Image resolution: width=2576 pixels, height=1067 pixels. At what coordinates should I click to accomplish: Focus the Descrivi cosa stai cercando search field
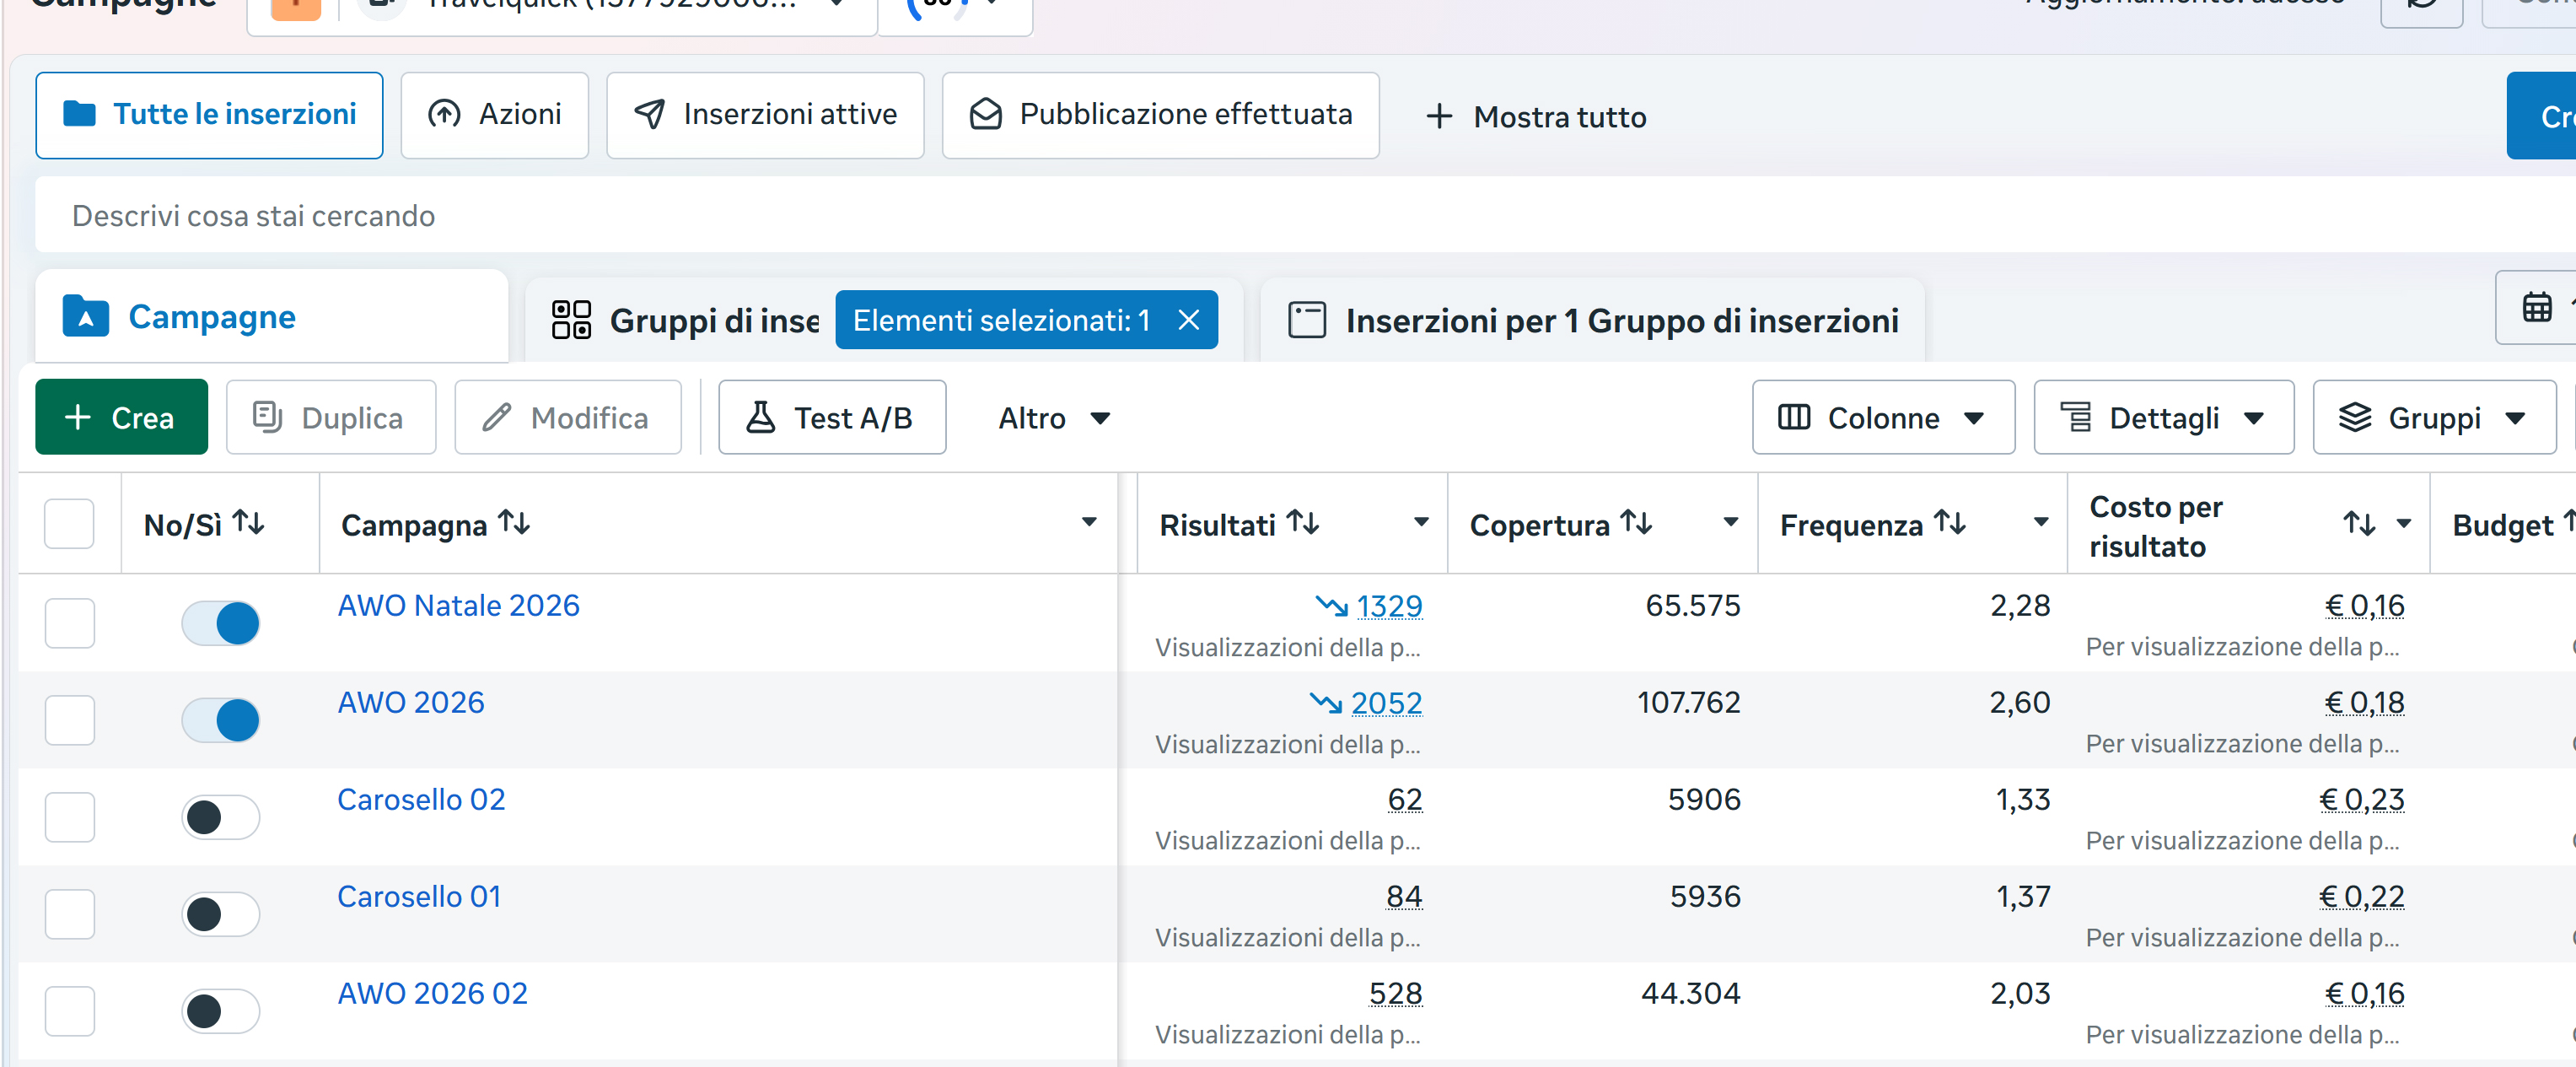1305,215
